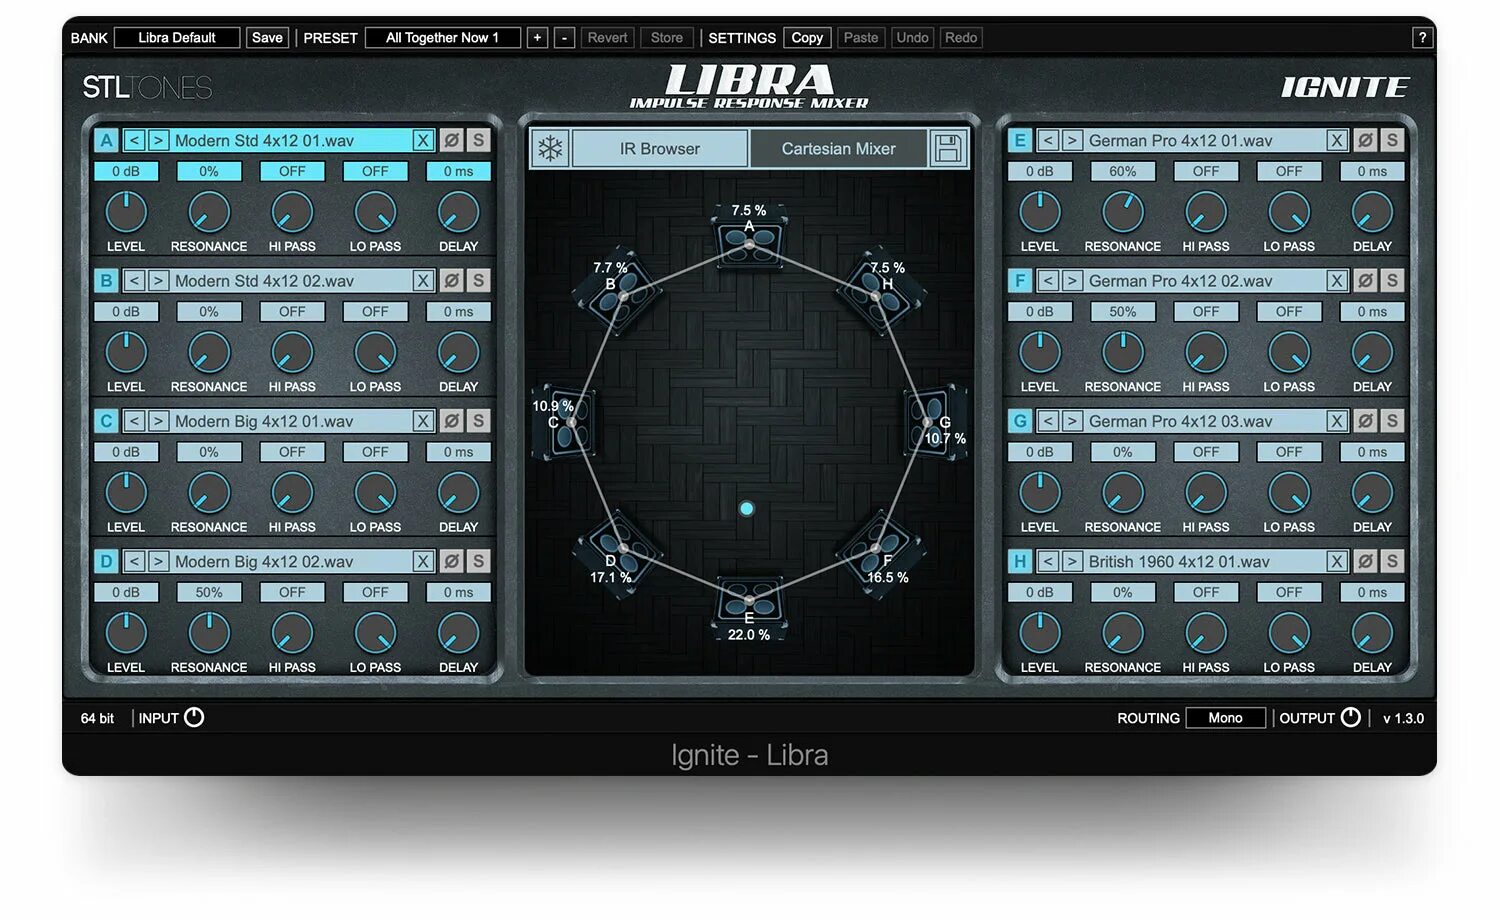Image resolution: width=1500 pixels, height=920 pixels.
Task: Select slot D letter tab
Action: pos(106,562)
